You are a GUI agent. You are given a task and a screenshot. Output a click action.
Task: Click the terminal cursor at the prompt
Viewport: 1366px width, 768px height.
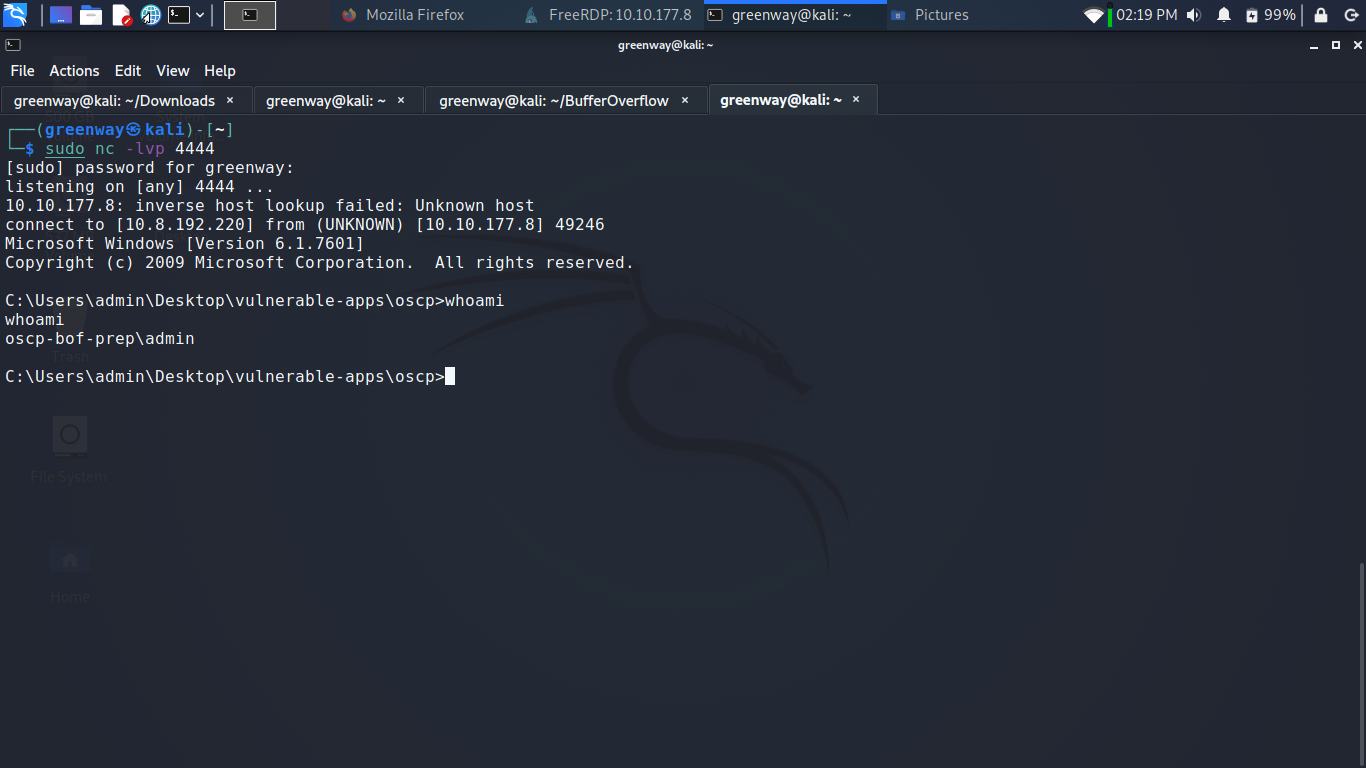(x=450, y=377)
